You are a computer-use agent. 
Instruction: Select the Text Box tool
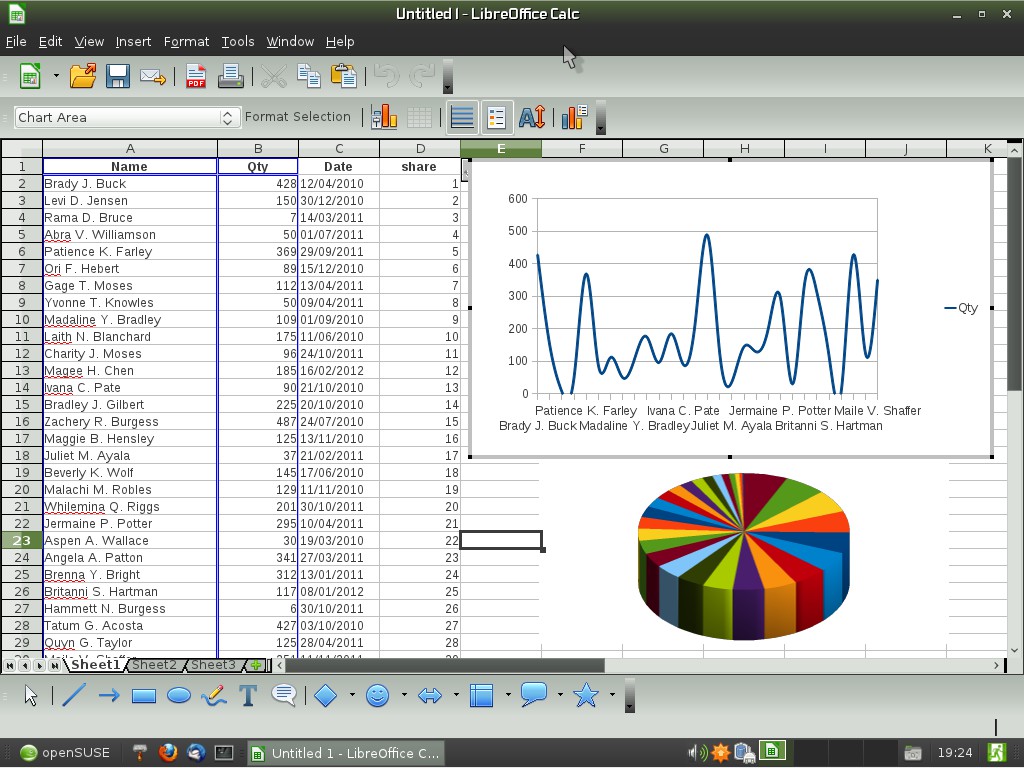(x=247, y=694)
